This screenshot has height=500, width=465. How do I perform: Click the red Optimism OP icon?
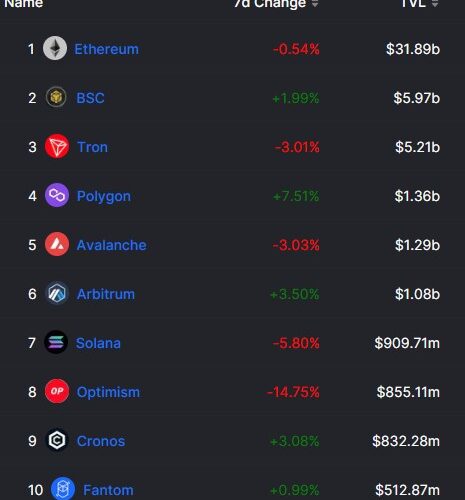click(x=57, y=391)
